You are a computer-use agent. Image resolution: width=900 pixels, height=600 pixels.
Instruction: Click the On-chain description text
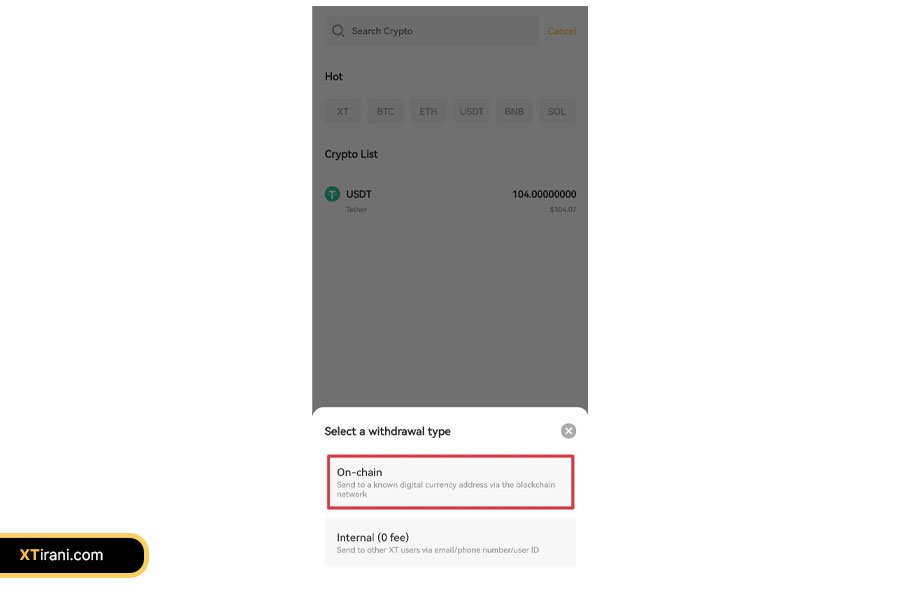tap(446, 489)
